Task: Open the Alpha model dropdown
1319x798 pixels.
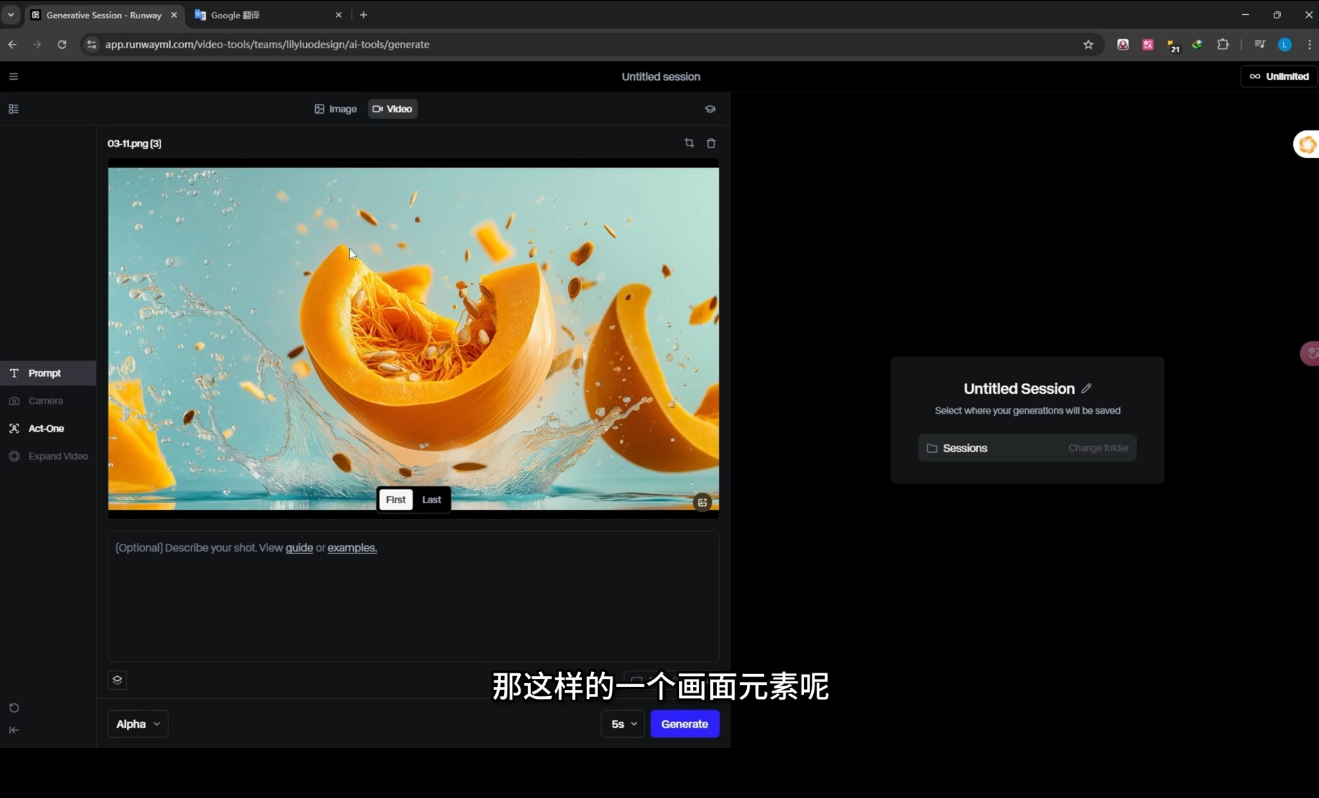Action: pyautogui.click(x=137, y=723)
